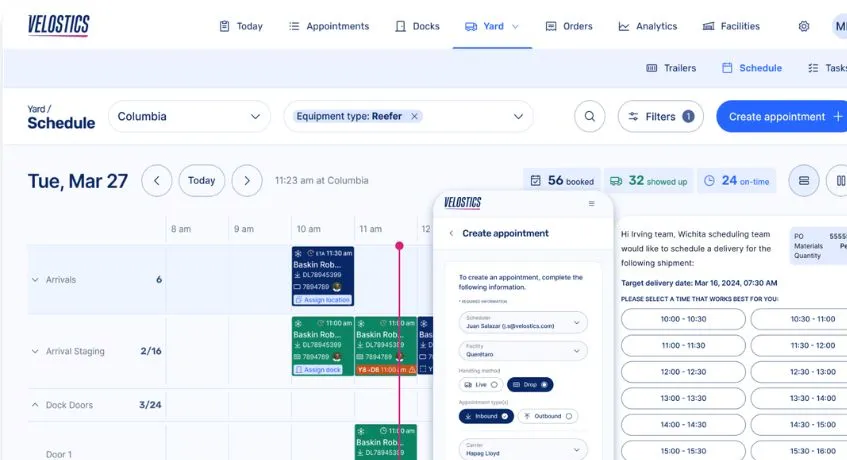
Task: Select the Schedule sub-tab
Action: [752, 68]
